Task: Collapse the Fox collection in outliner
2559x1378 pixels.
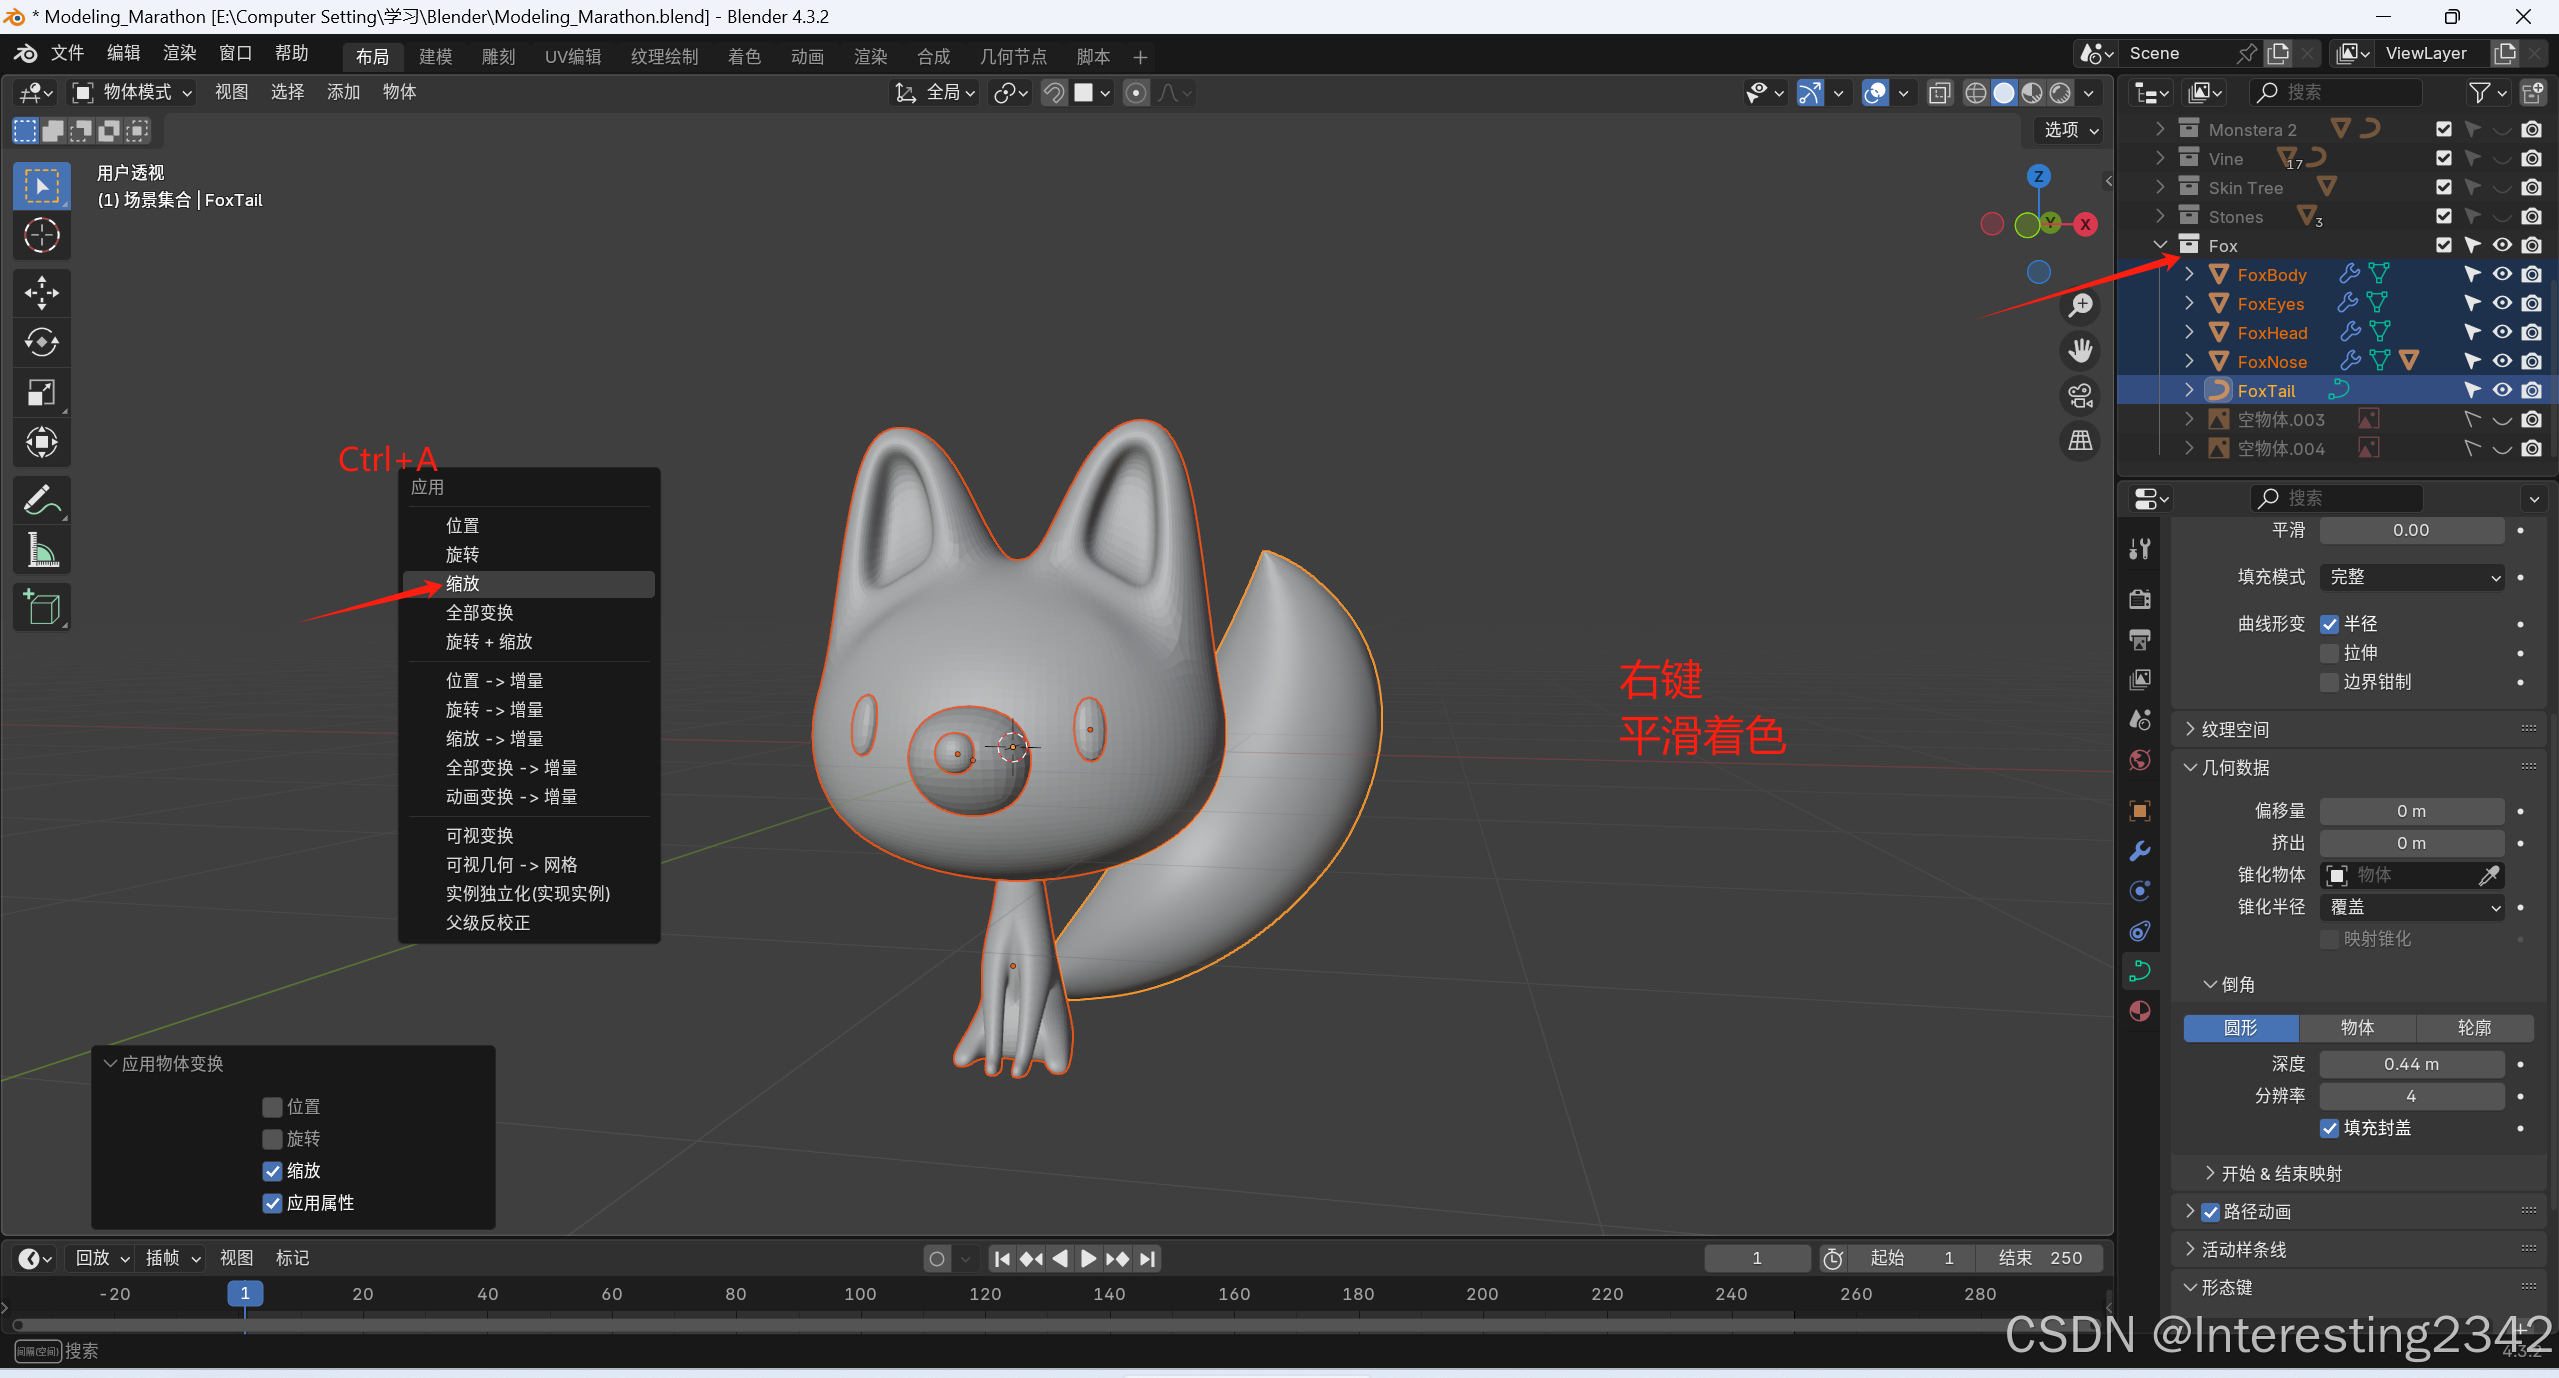Action: (2160, 245)
